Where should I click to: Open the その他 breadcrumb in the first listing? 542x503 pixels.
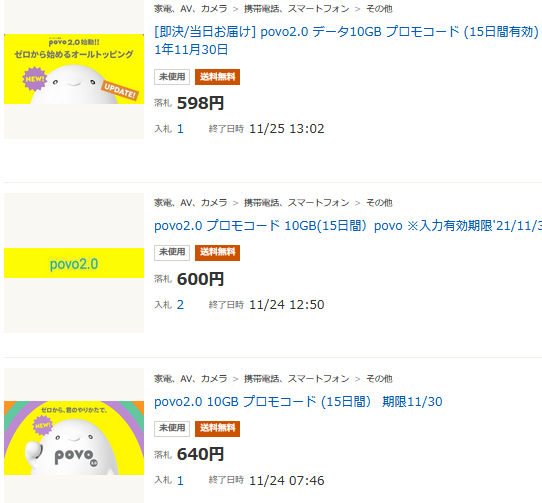pos(379,9)
